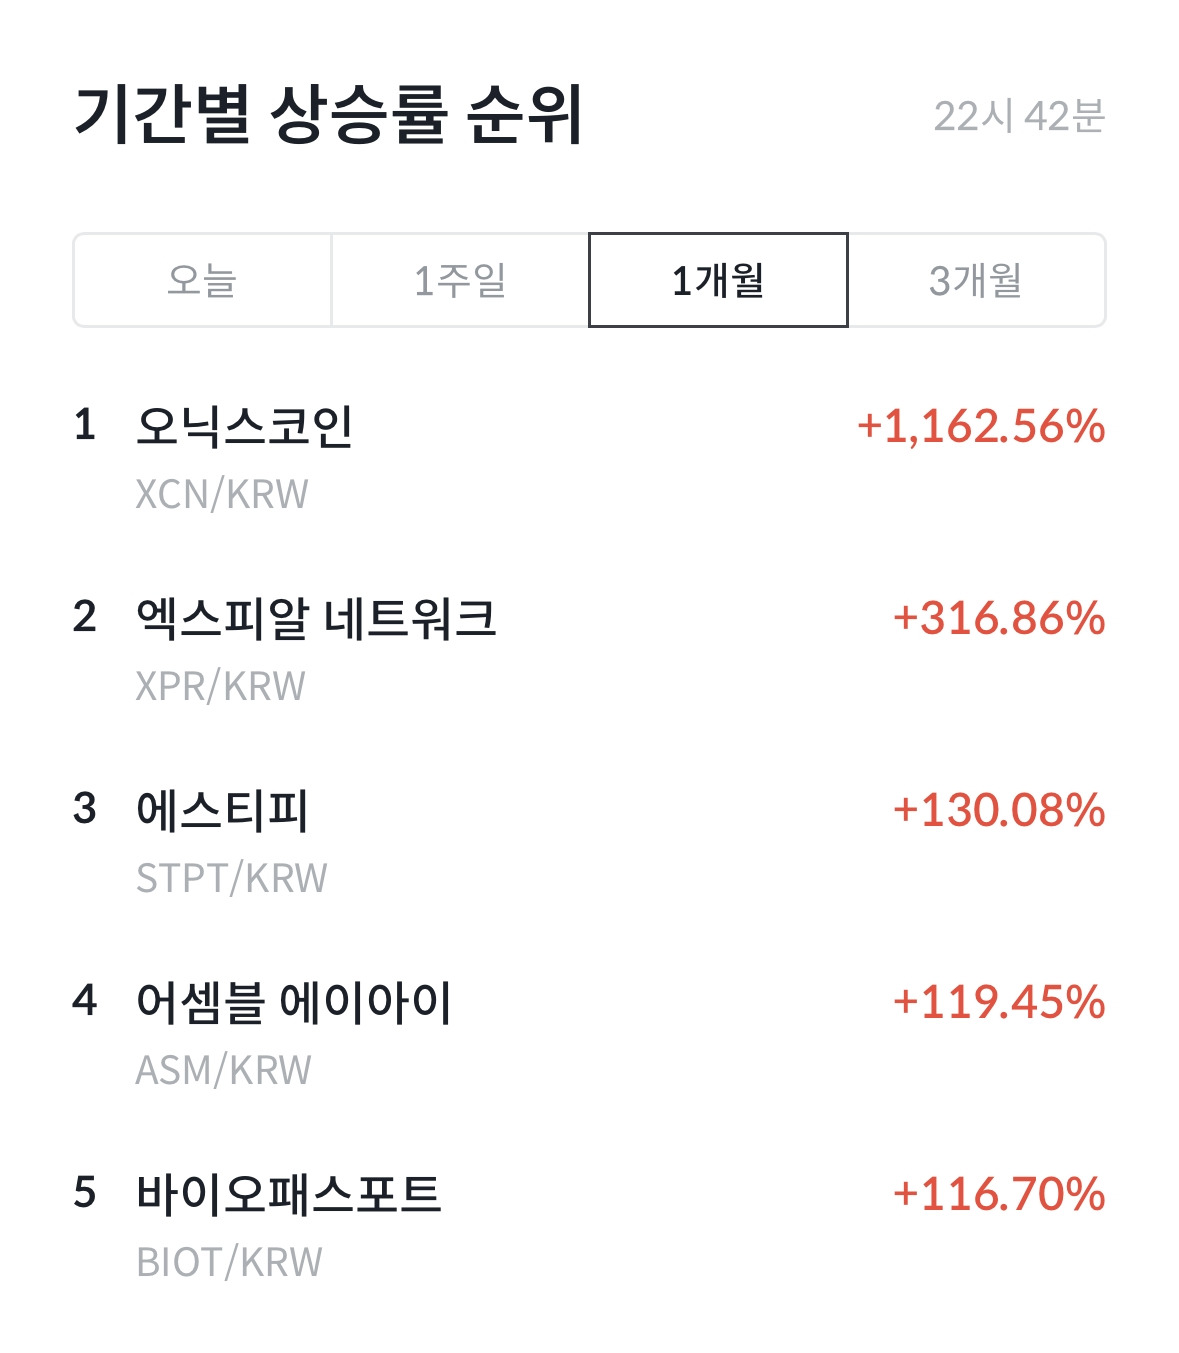Screen dimensions: 1179x1353
Task: Click the +1,162.56% gain value
Action: click(981, 427)
